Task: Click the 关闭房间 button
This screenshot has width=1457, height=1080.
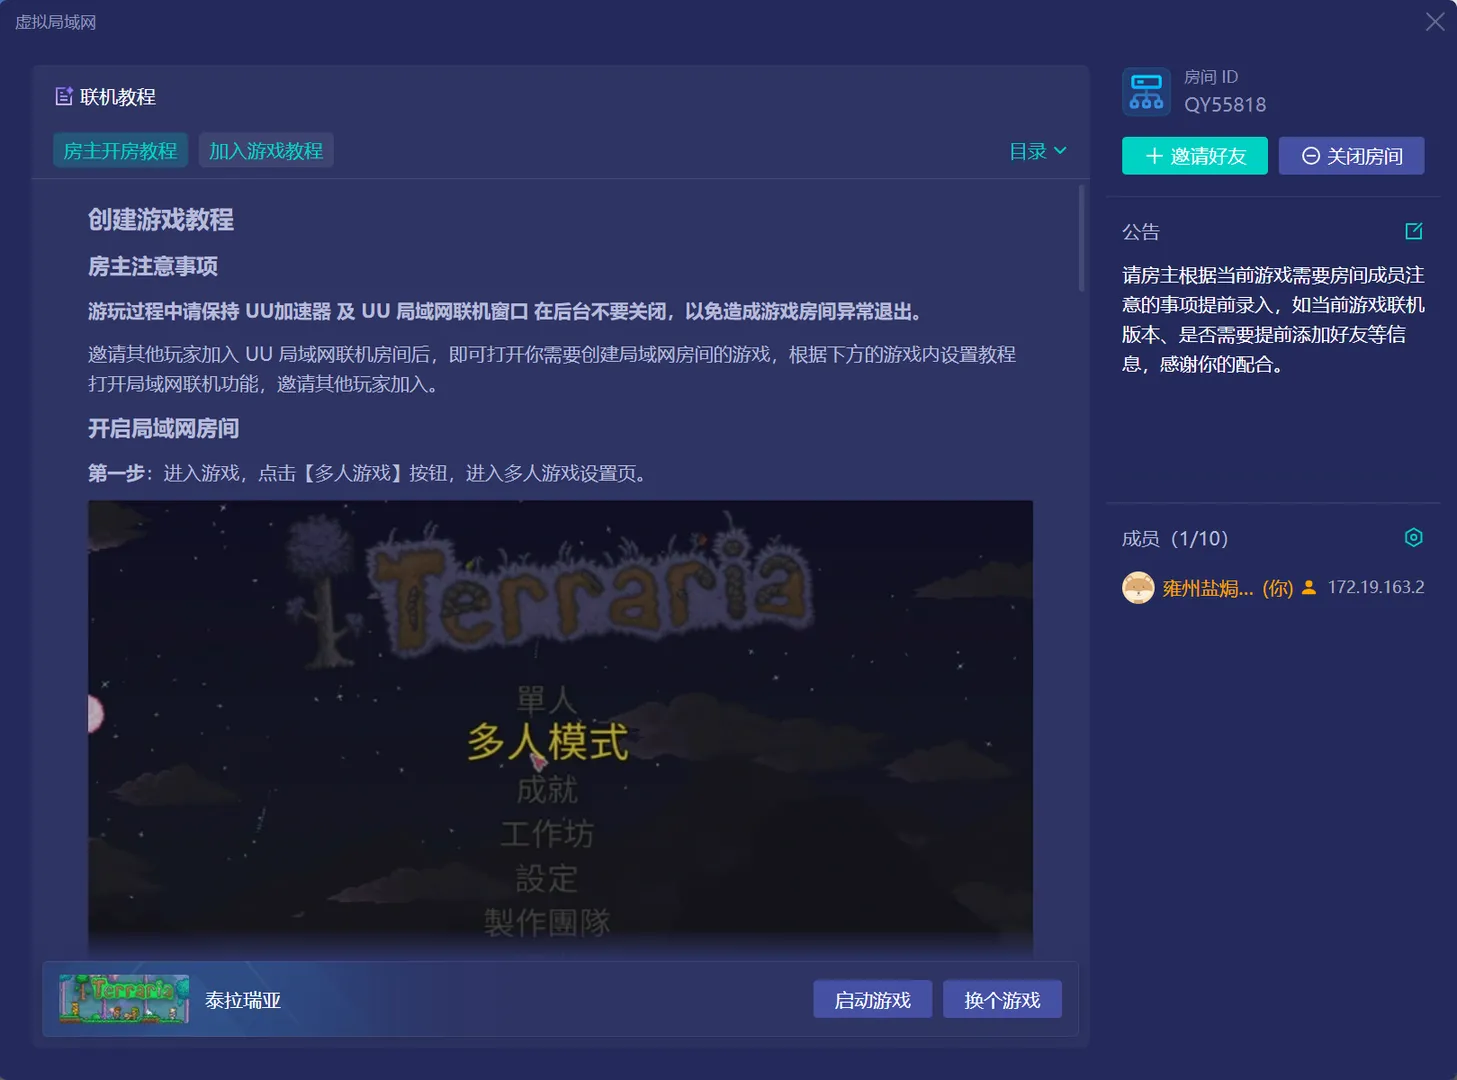Action: pos(1352,156)
